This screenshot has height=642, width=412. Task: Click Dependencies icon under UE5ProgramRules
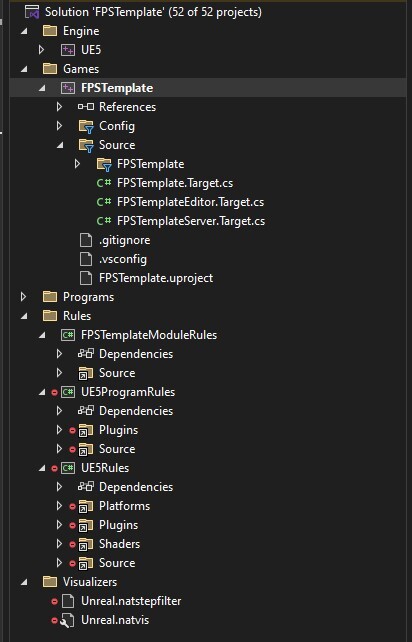(x=86, y=411)
